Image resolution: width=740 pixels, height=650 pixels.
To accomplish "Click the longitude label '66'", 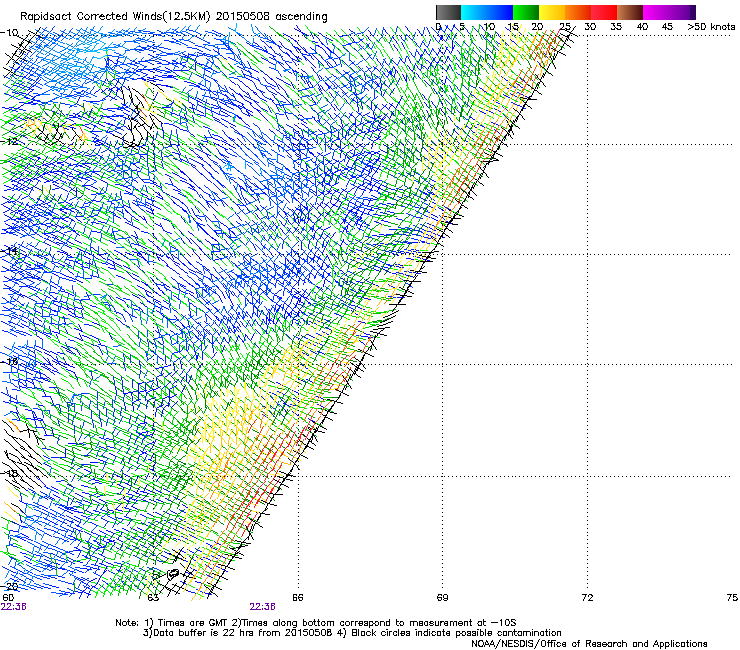I will 298,598.
